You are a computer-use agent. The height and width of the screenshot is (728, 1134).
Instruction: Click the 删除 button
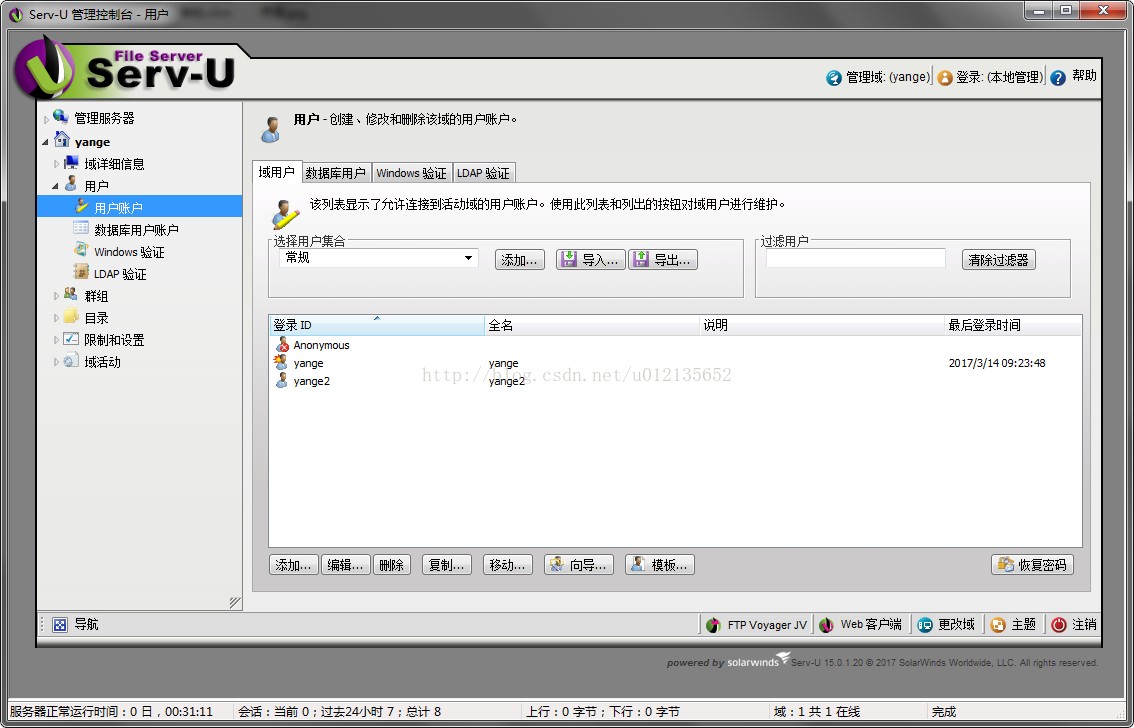point(391,565)
